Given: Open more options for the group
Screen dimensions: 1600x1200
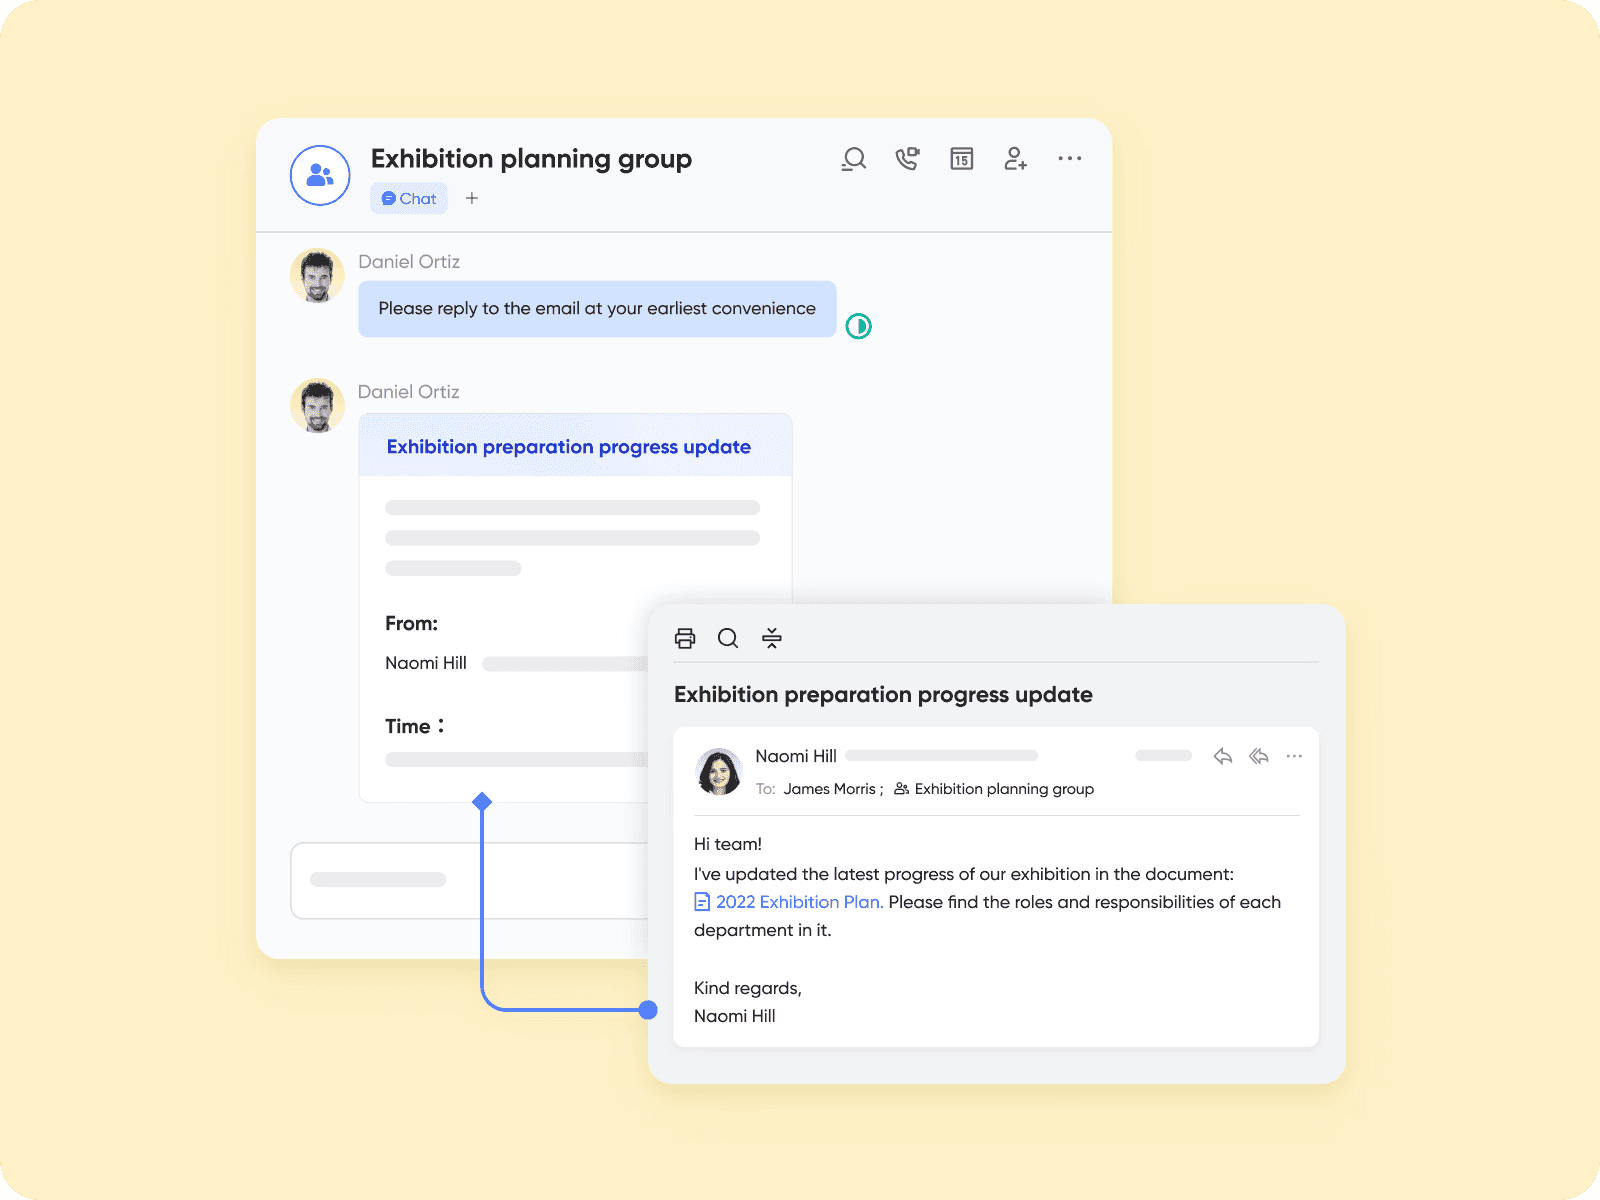Looking at the screenshot, I should point(1069,159).
